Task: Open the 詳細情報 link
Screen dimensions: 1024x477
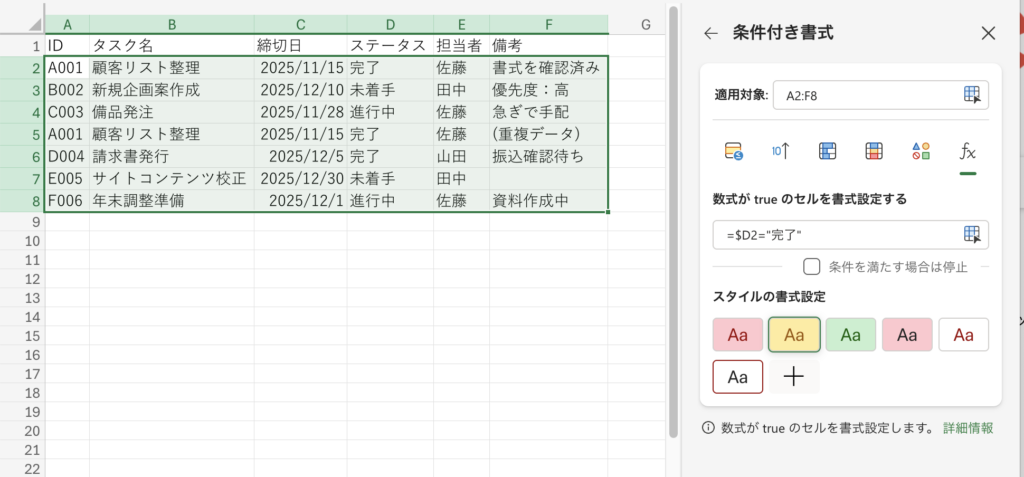Action: pos(967,428)
